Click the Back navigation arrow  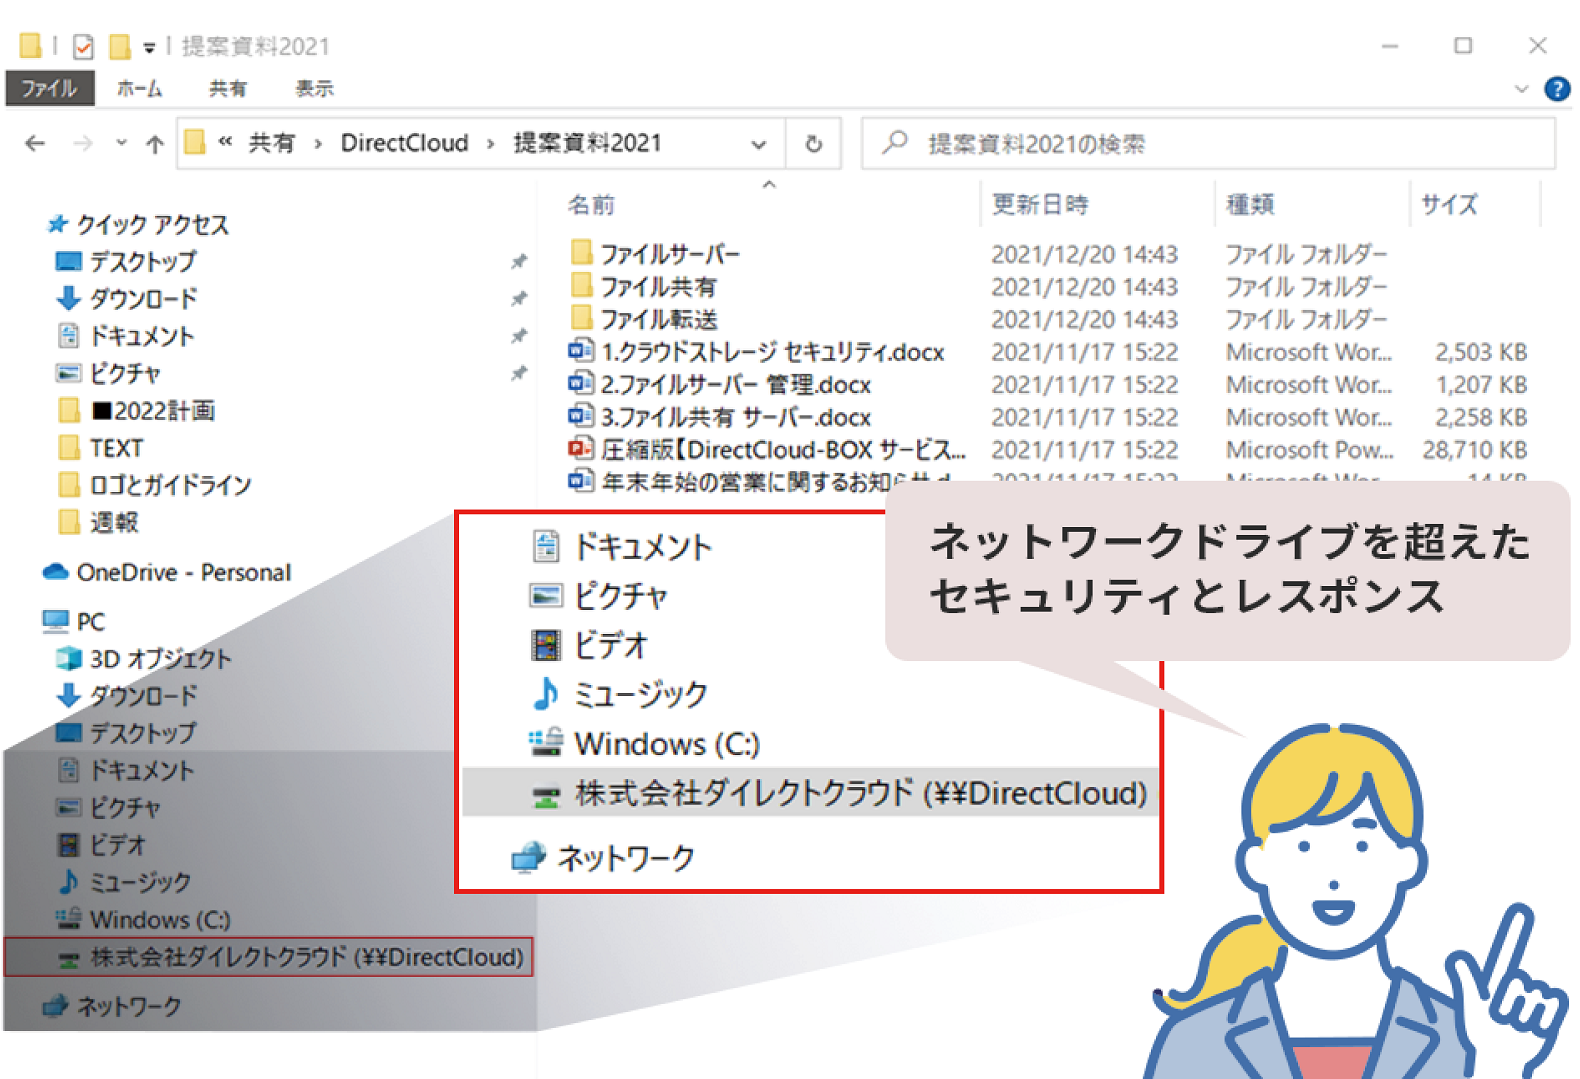[35, 143]
